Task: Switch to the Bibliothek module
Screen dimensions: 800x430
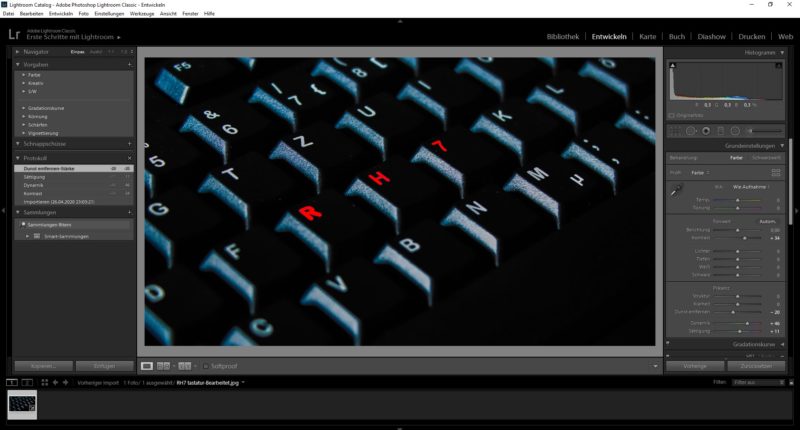Action: coord(563,36)
